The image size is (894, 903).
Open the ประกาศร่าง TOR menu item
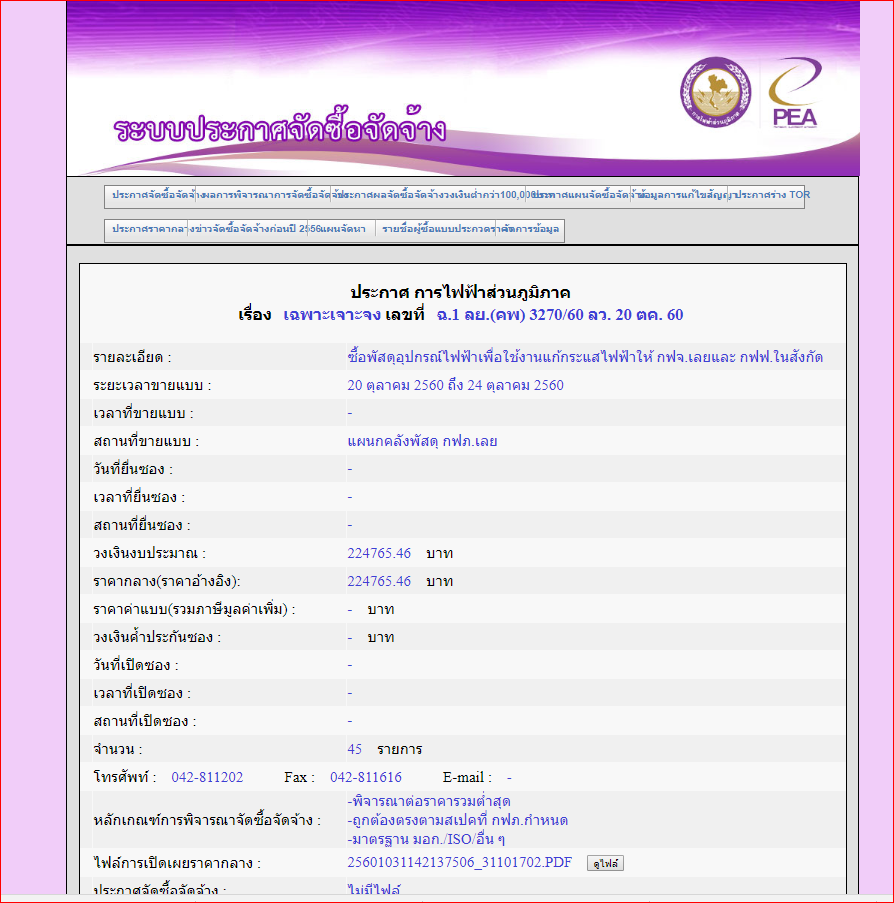click(766, 195)
